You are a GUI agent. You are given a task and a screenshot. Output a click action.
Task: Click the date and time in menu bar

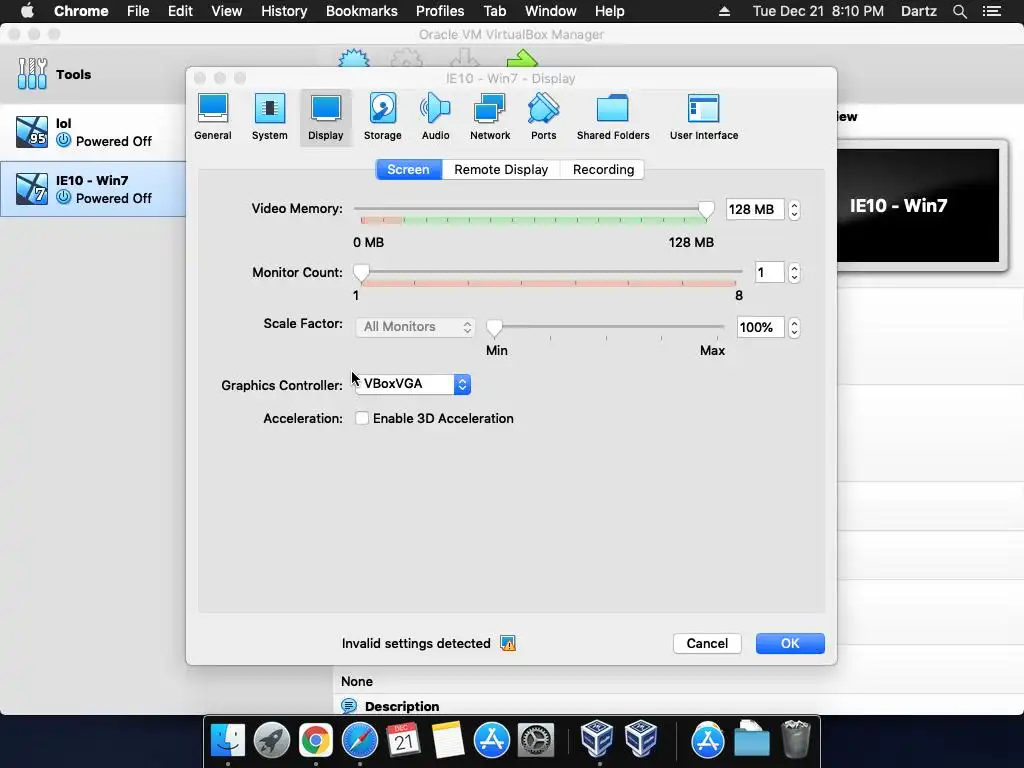(x=818, y=11)
